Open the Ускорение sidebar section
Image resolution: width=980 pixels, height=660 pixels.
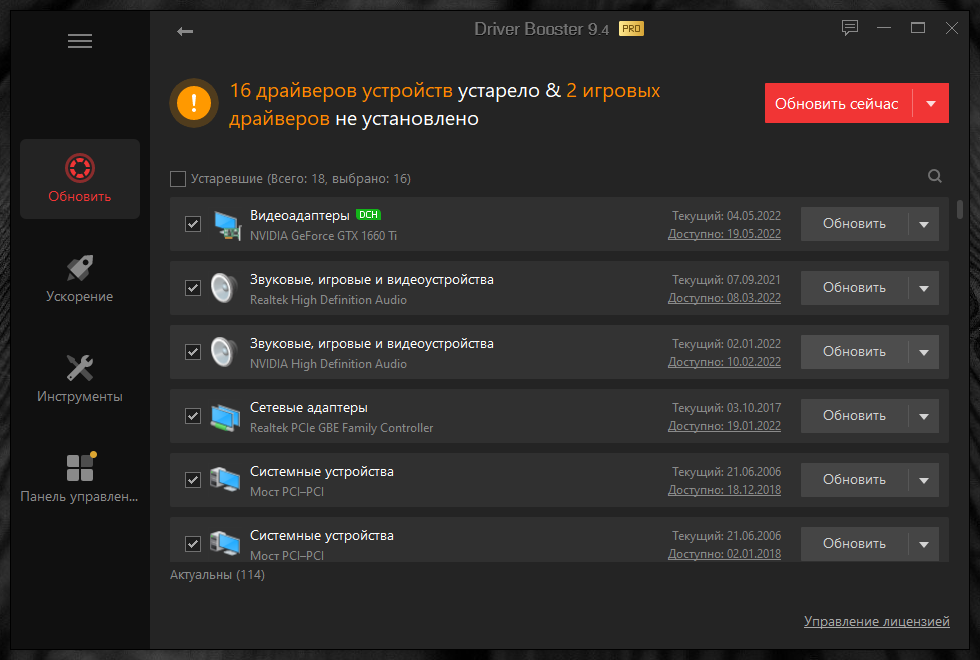[x=80, y=279]
